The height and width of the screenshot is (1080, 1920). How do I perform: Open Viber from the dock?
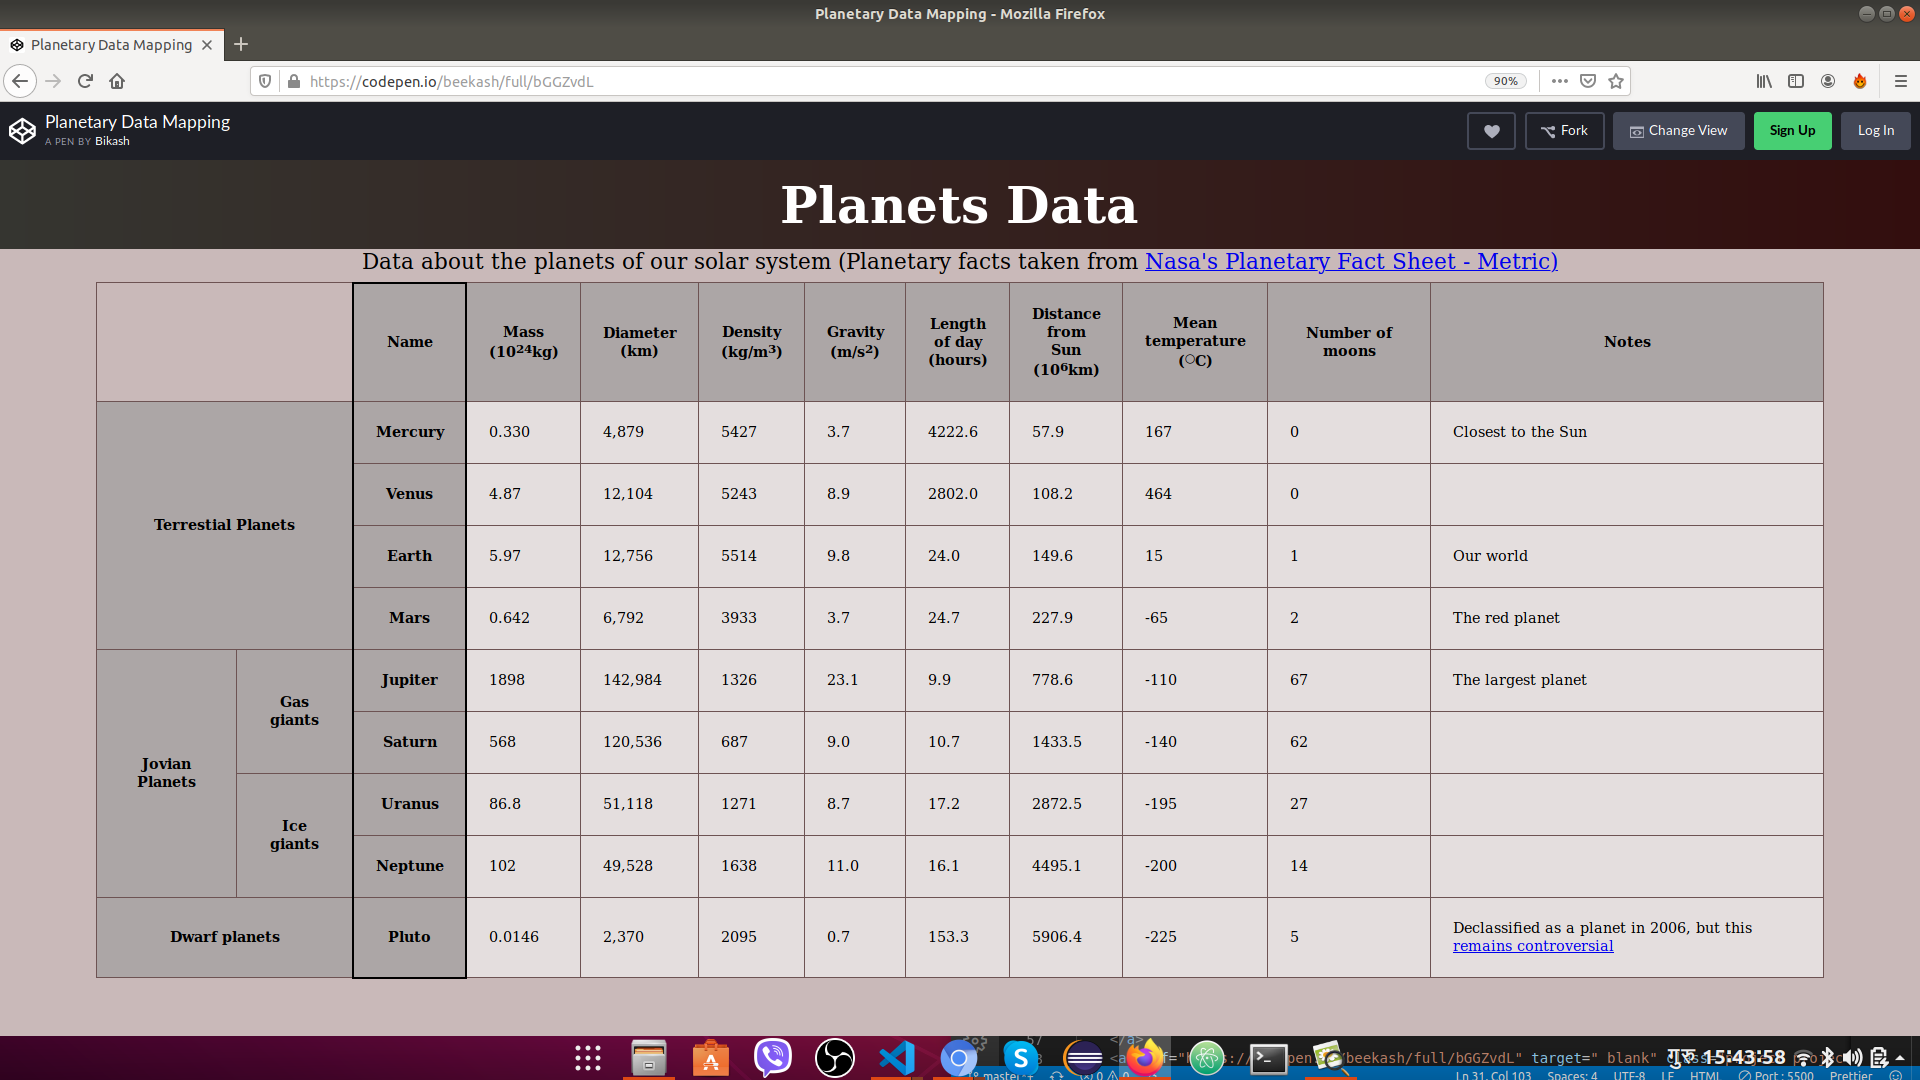pyautogui.click(x=773, y=1058)
